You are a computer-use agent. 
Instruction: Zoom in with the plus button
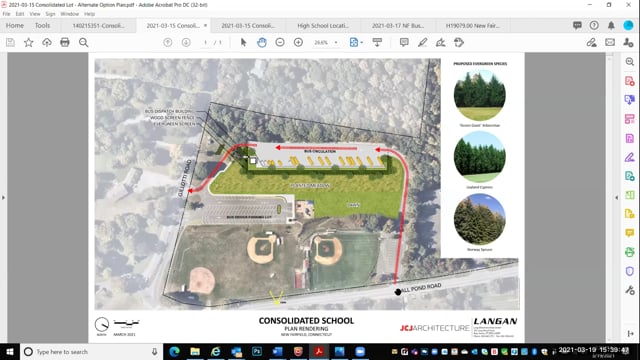coord(298,42)
